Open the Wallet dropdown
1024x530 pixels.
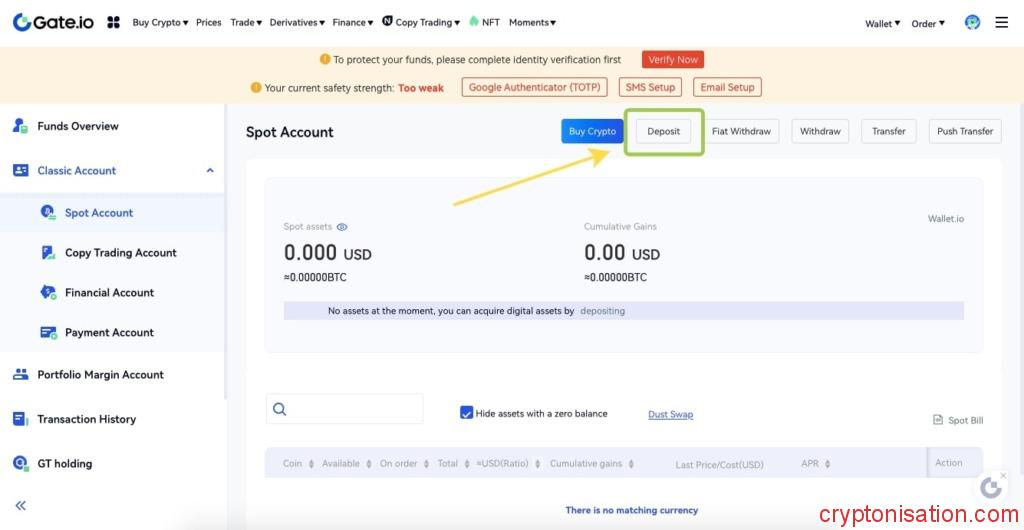coord(882,23)
